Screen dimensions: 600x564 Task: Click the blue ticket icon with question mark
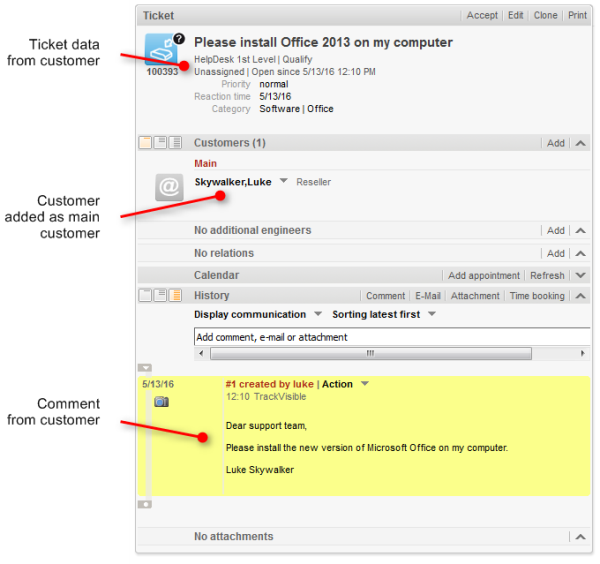(x=164, y=49)
